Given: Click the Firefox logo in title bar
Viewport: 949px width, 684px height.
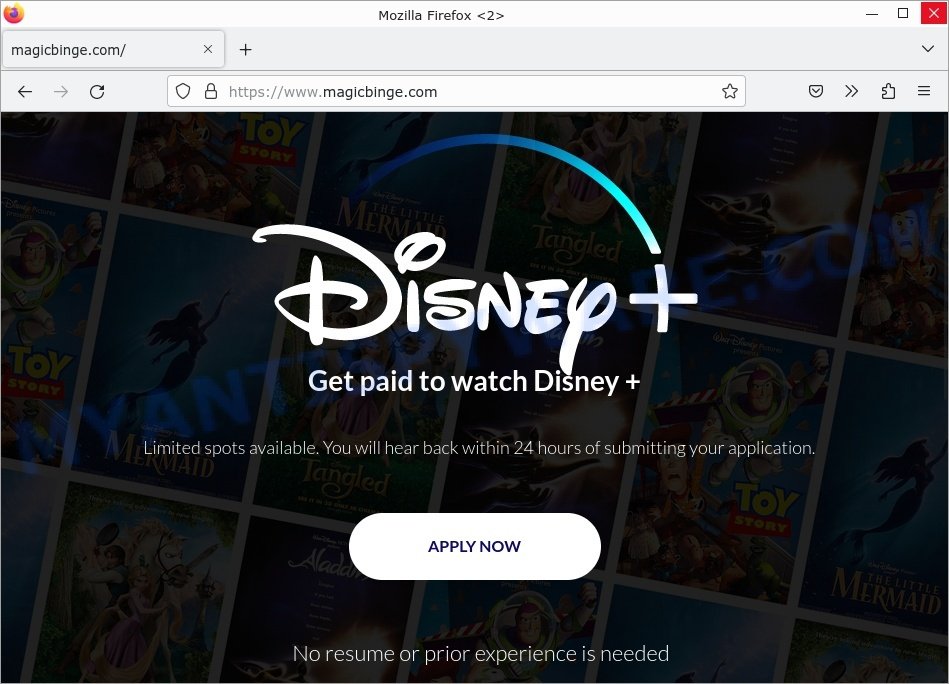Looking at the screenshot, I should pyautogui.click(x=13, y=13).
